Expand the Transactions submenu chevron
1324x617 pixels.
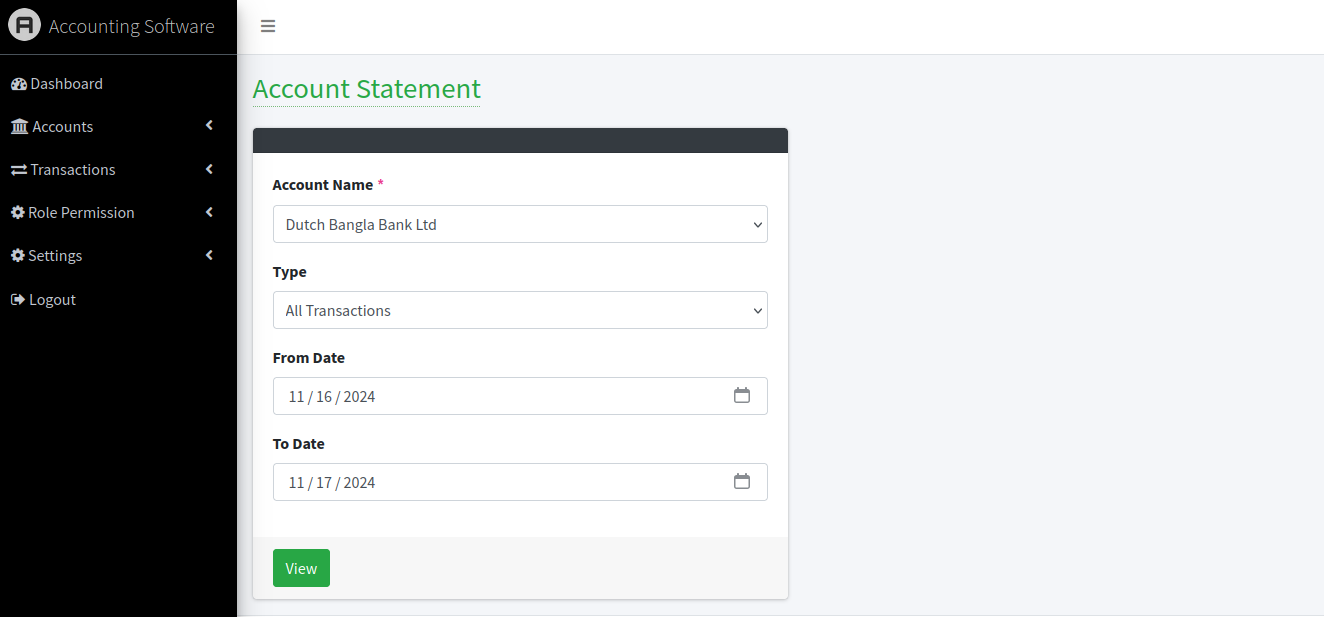(x=209, y=169)
